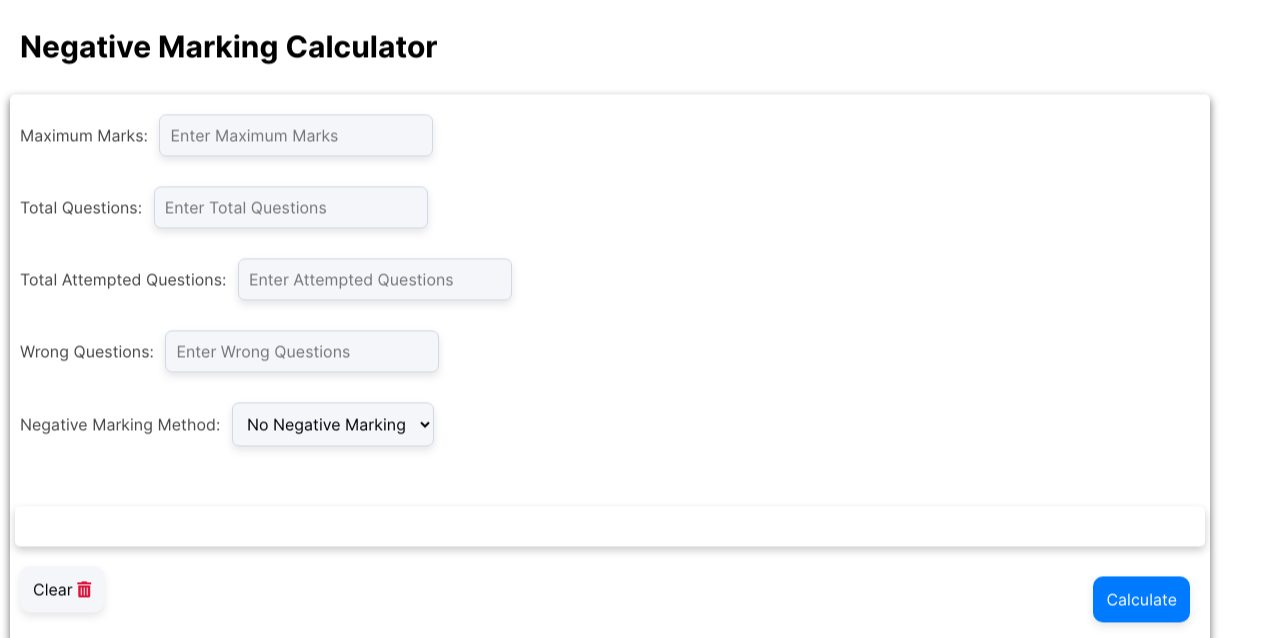The image size is (1280, 638).
Task: Click the dropdown chevron arrow of marking method
Action: [423, 425]
